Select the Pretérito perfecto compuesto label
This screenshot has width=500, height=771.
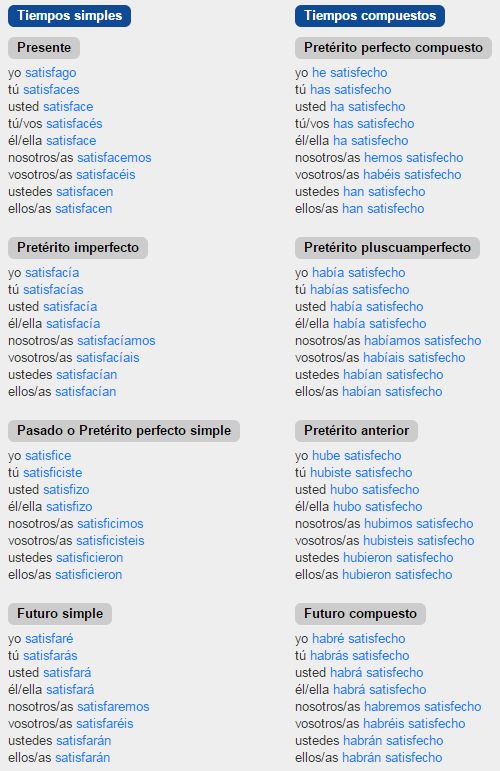pyautogui.click(x=393, y=48)
